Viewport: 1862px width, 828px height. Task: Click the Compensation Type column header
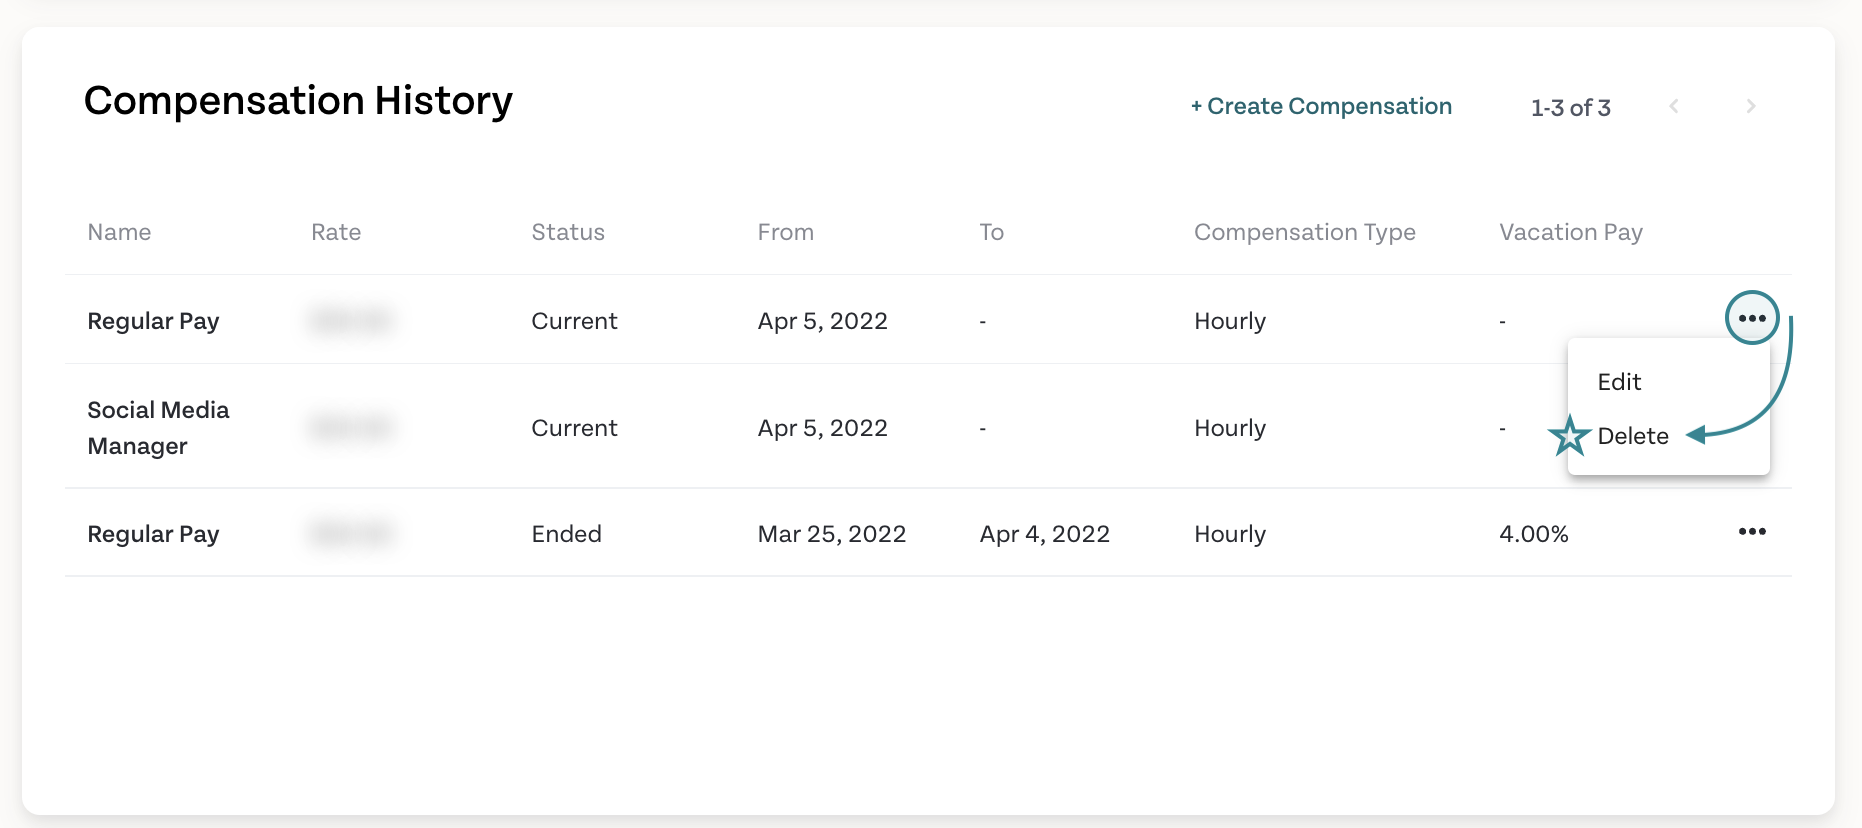[x=1305, y=232]
